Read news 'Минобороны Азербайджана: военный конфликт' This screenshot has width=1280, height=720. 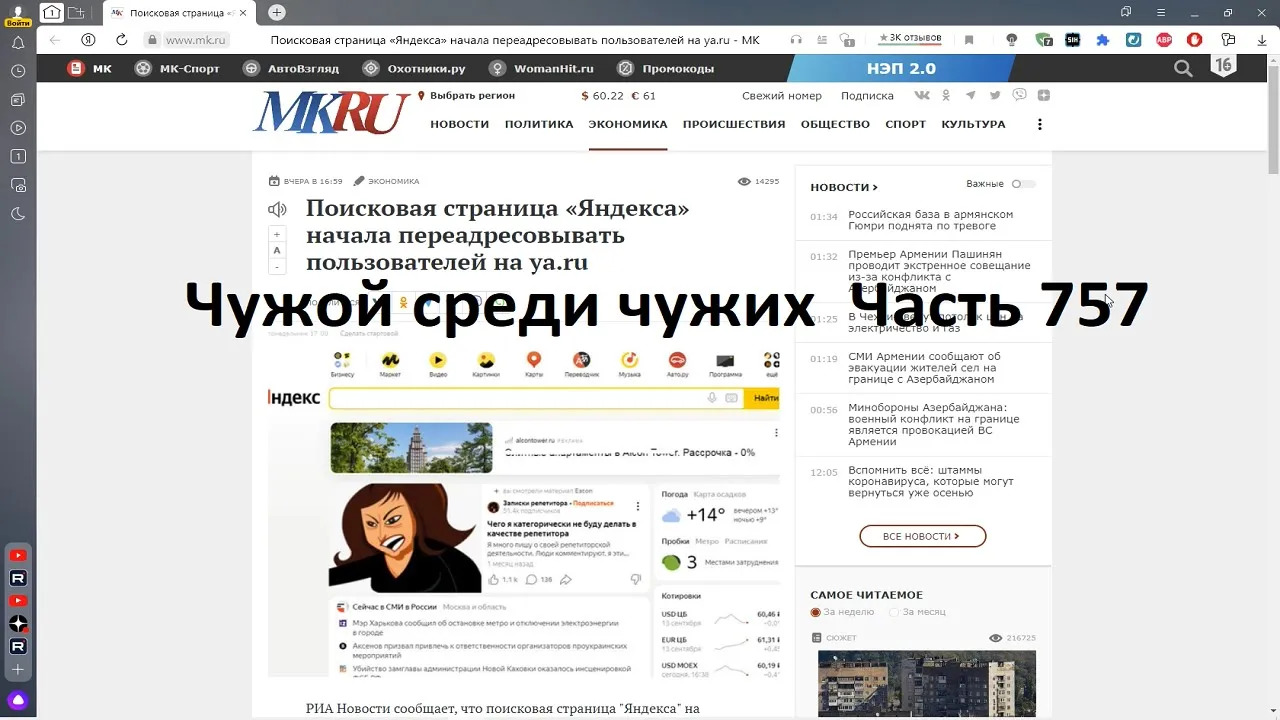coord(933,425)
